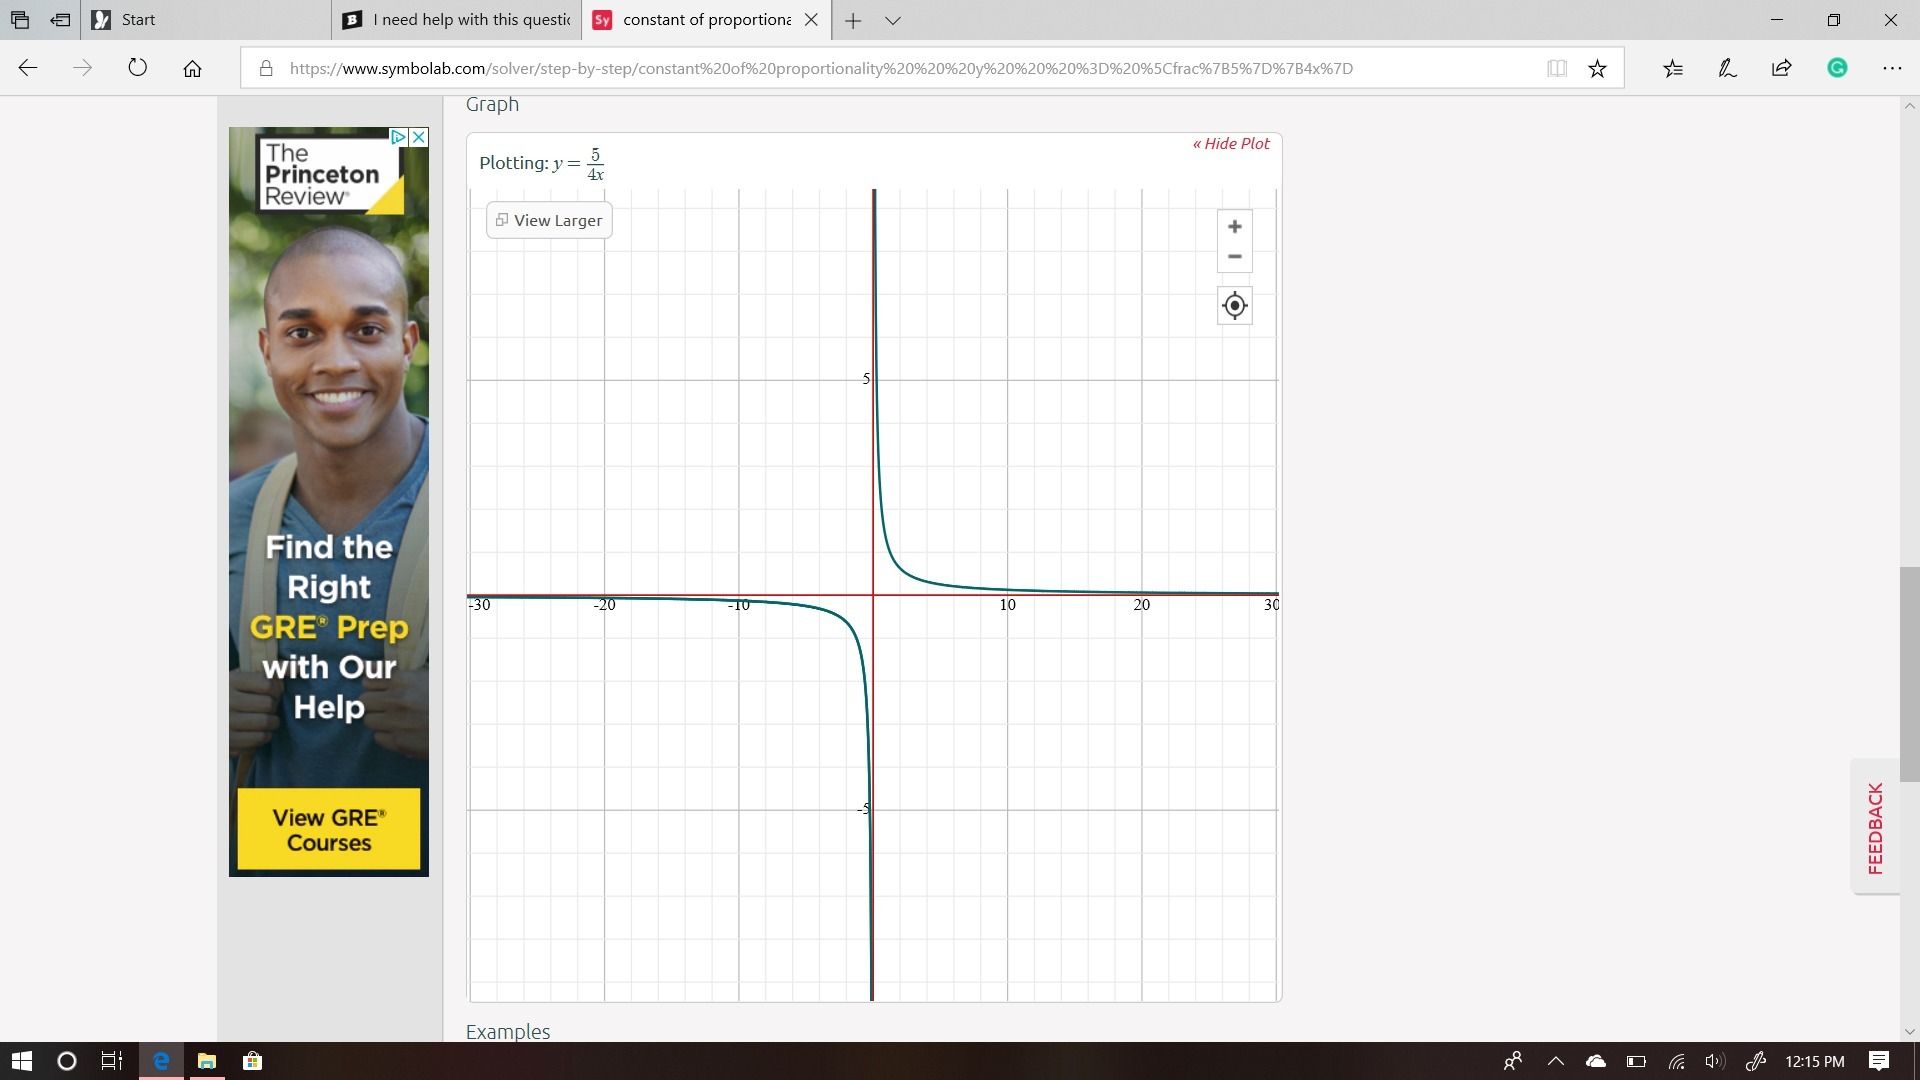
Task: Zoom out on the graph plot
Action: (1234, 257)
